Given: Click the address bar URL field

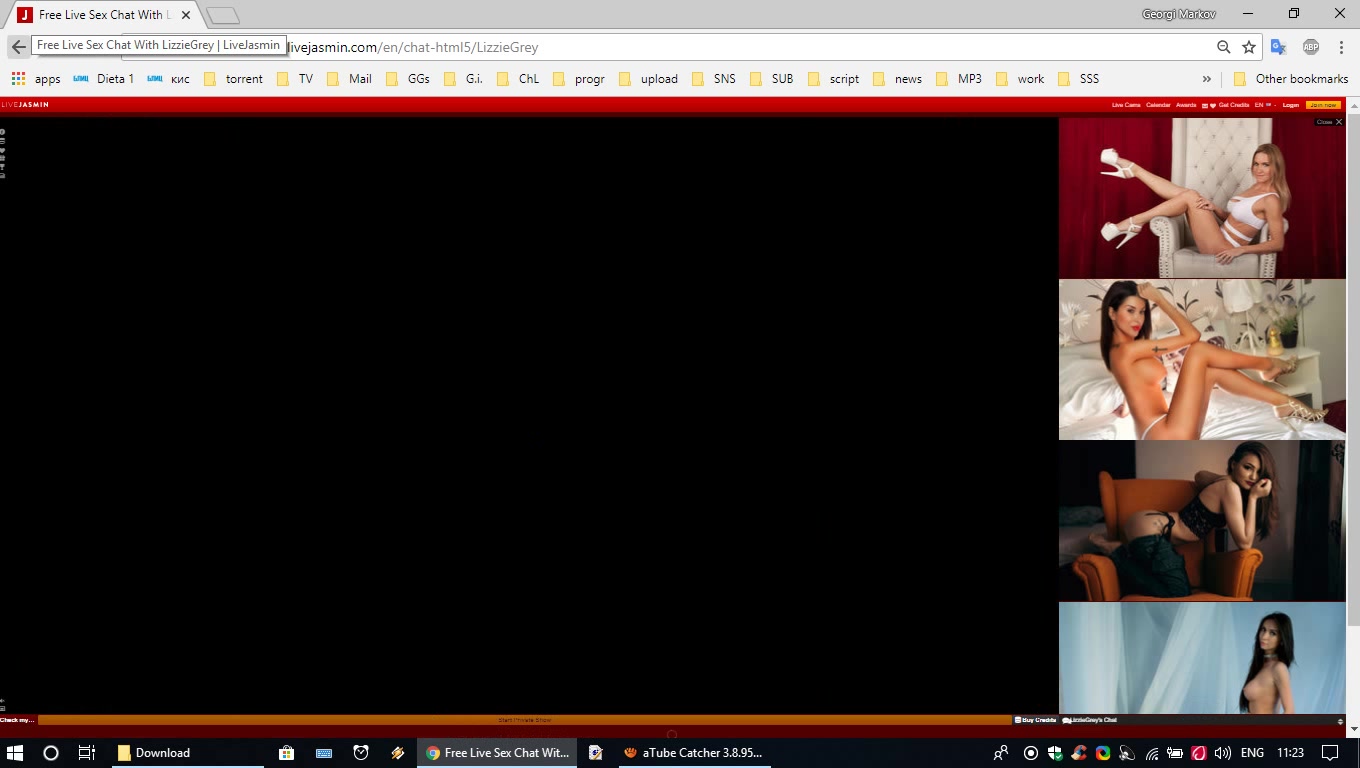Looking at the screenshot, I should (x=700, y=47).
